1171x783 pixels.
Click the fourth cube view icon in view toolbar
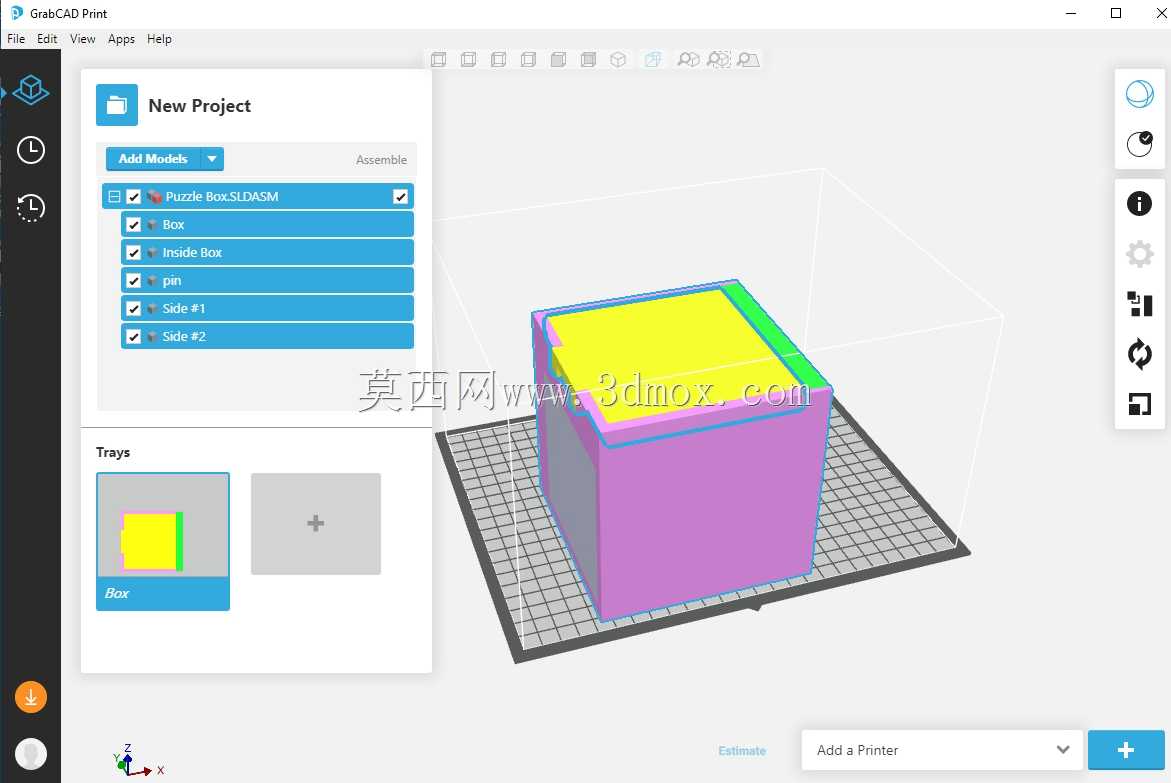point(528,60)
